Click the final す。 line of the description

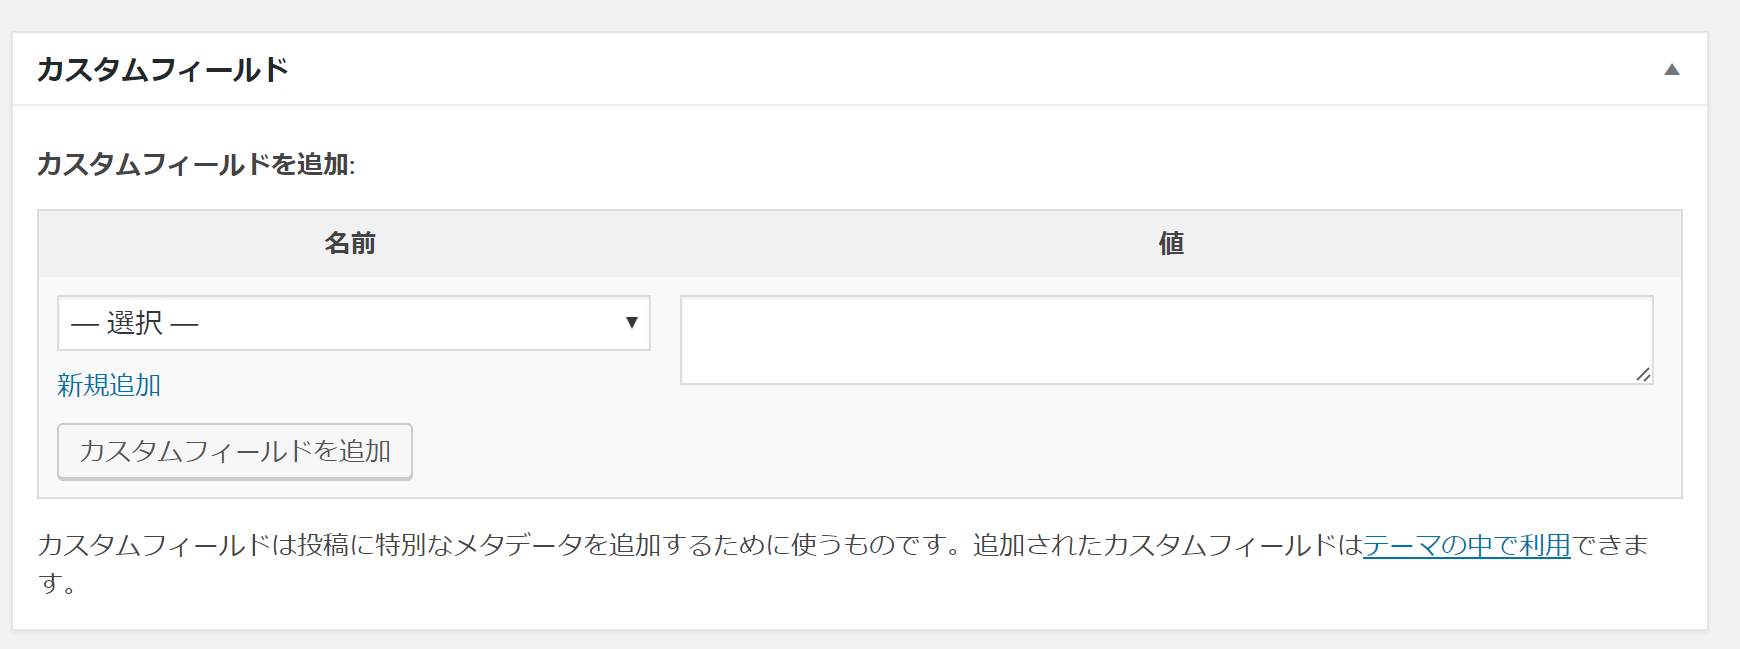pos(57,583)
